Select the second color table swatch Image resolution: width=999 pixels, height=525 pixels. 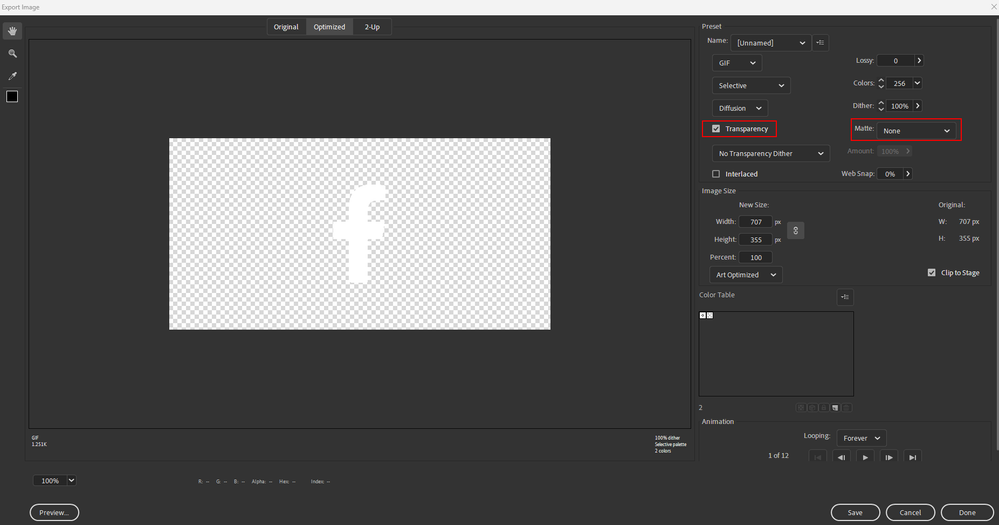pos(710,315)
